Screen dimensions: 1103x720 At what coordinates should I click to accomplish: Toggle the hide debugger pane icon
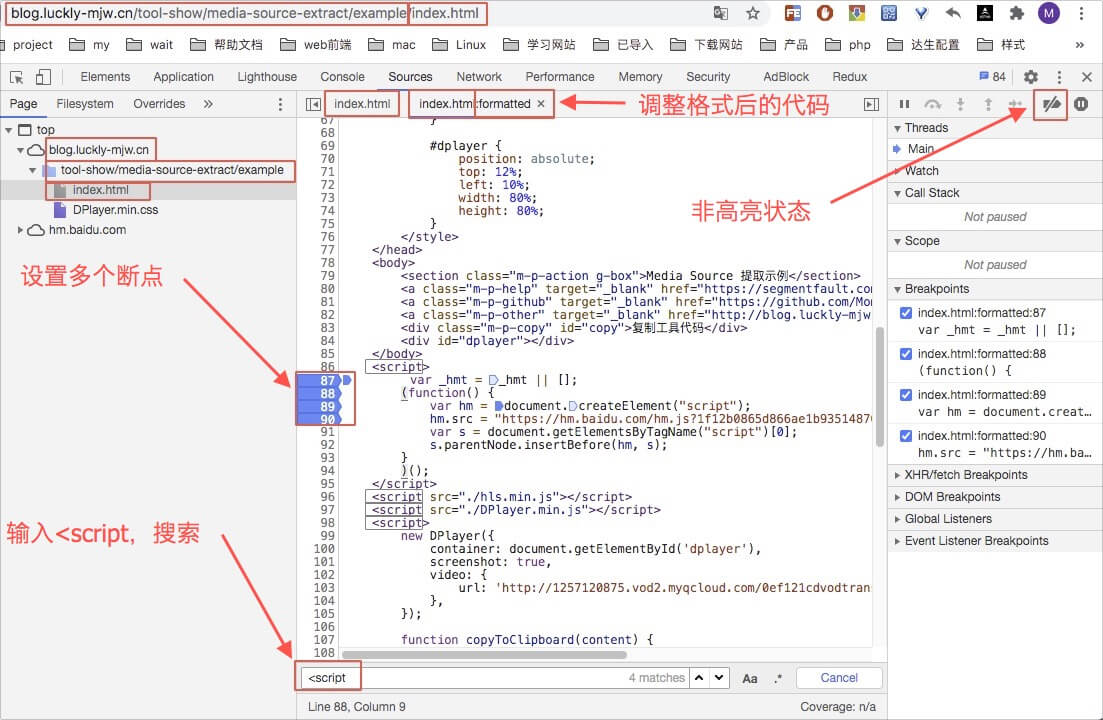click(x=872, y=104)
